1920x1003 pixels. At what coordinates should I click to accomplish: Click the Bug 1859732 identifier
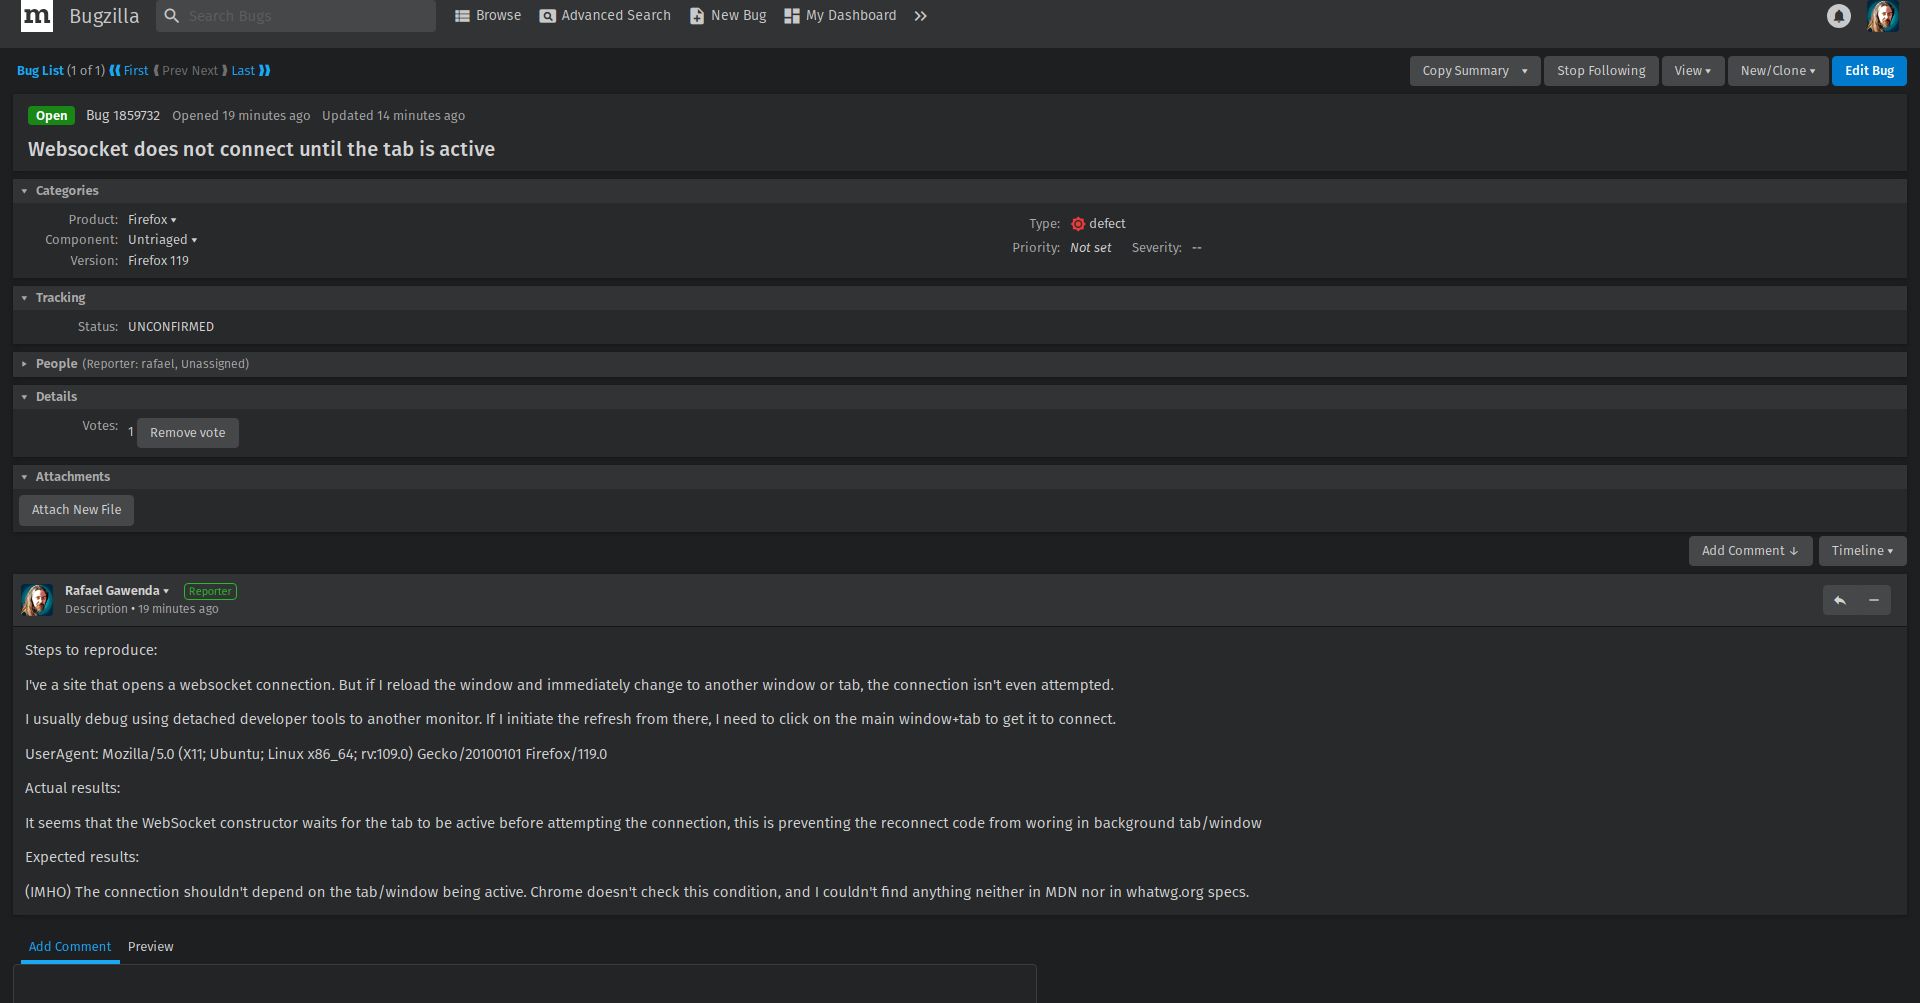click(123, 116)
